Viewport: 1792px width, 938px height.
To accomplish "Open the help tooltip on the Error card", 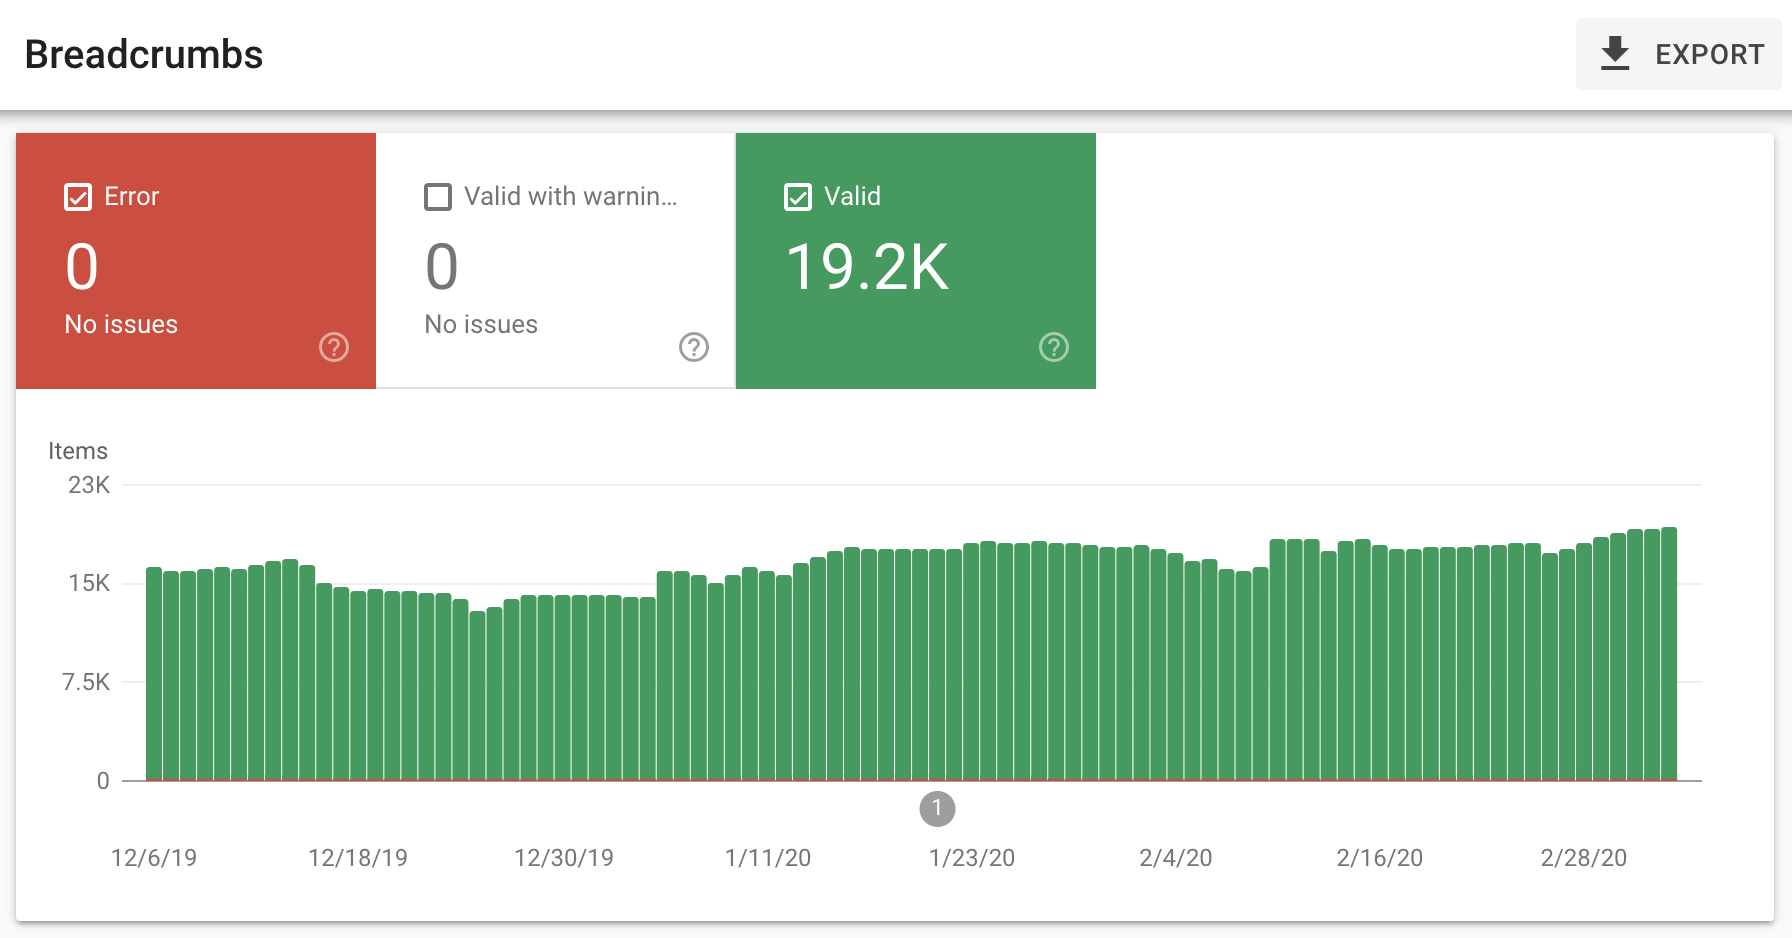I will point(334,347).
